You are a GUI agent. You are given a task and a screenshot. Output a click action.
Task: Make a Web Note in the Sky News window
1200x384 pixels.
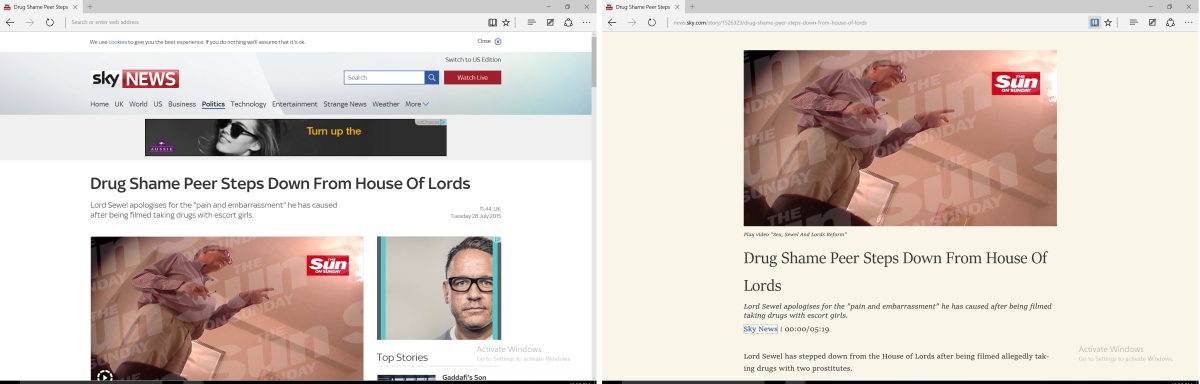pos(550,22)
